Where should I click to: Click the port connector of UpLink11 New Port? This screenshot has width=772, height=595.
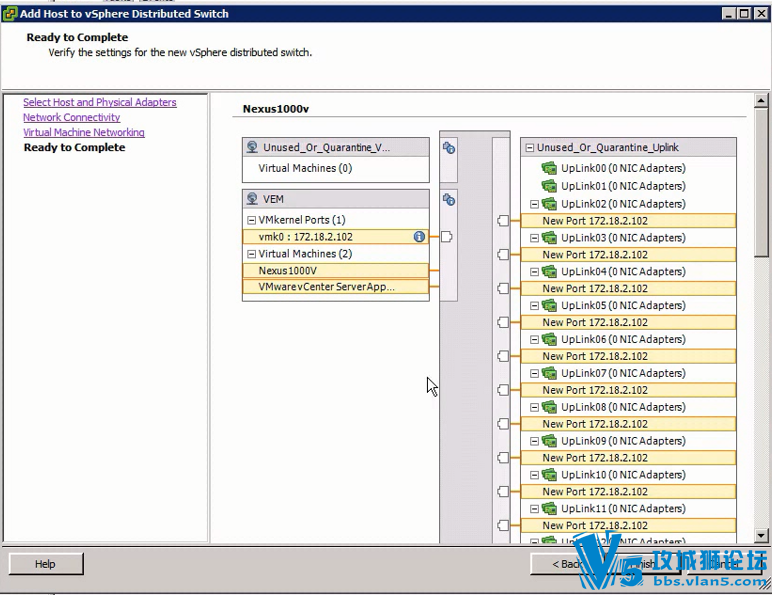[503, 526]
